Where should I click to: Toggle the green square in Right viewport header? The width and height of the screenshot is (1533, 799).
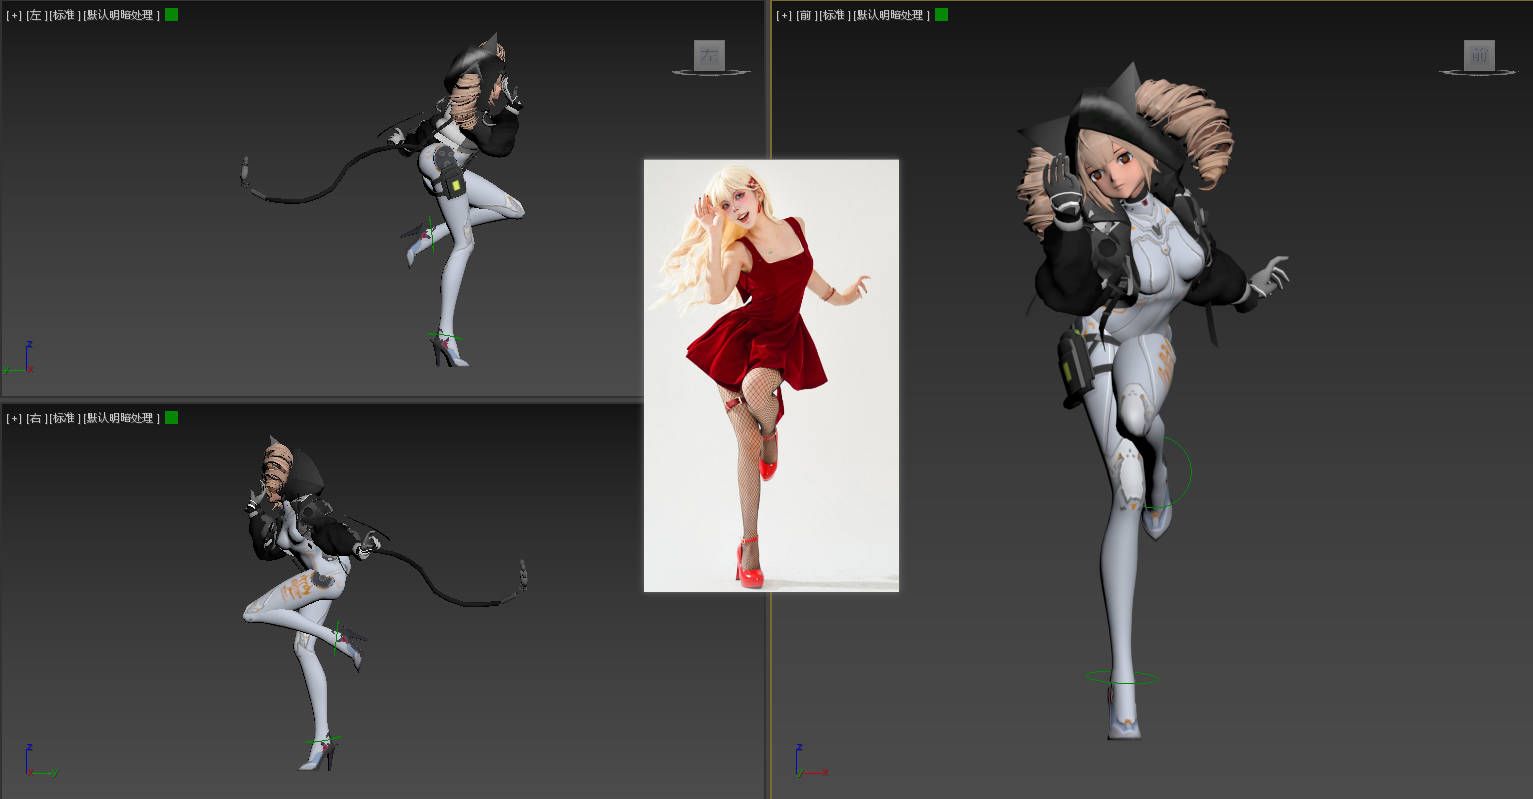click(x=171, y=418)
